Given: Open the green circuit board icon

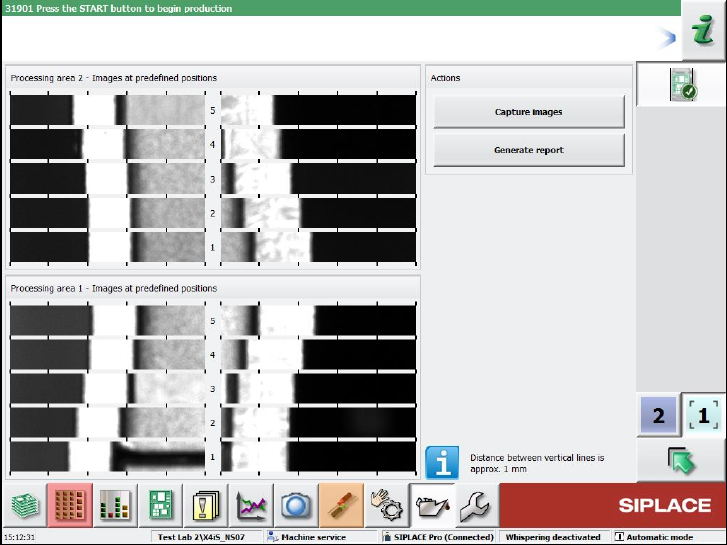Looking at the screenshot, I should tap(160, 505).
